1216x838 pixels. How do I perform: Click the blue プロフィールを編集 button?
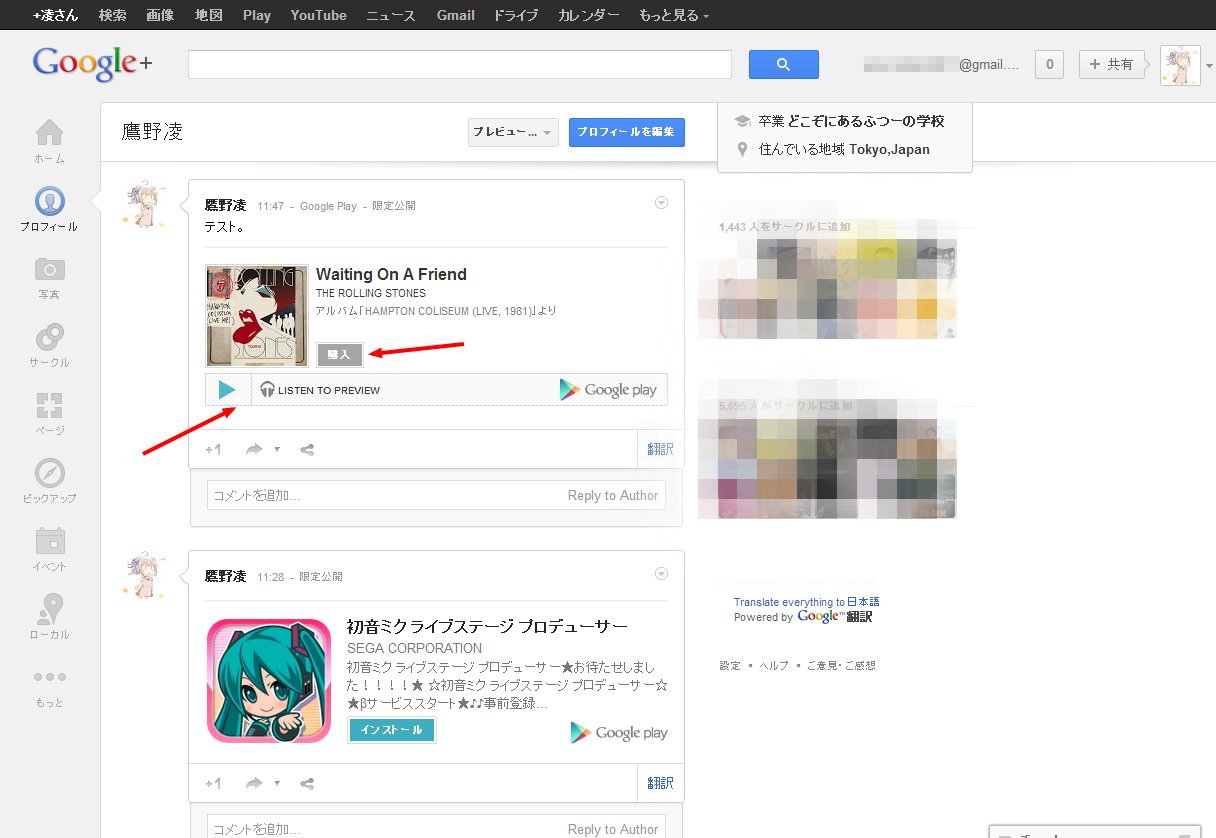coord(626,133)
